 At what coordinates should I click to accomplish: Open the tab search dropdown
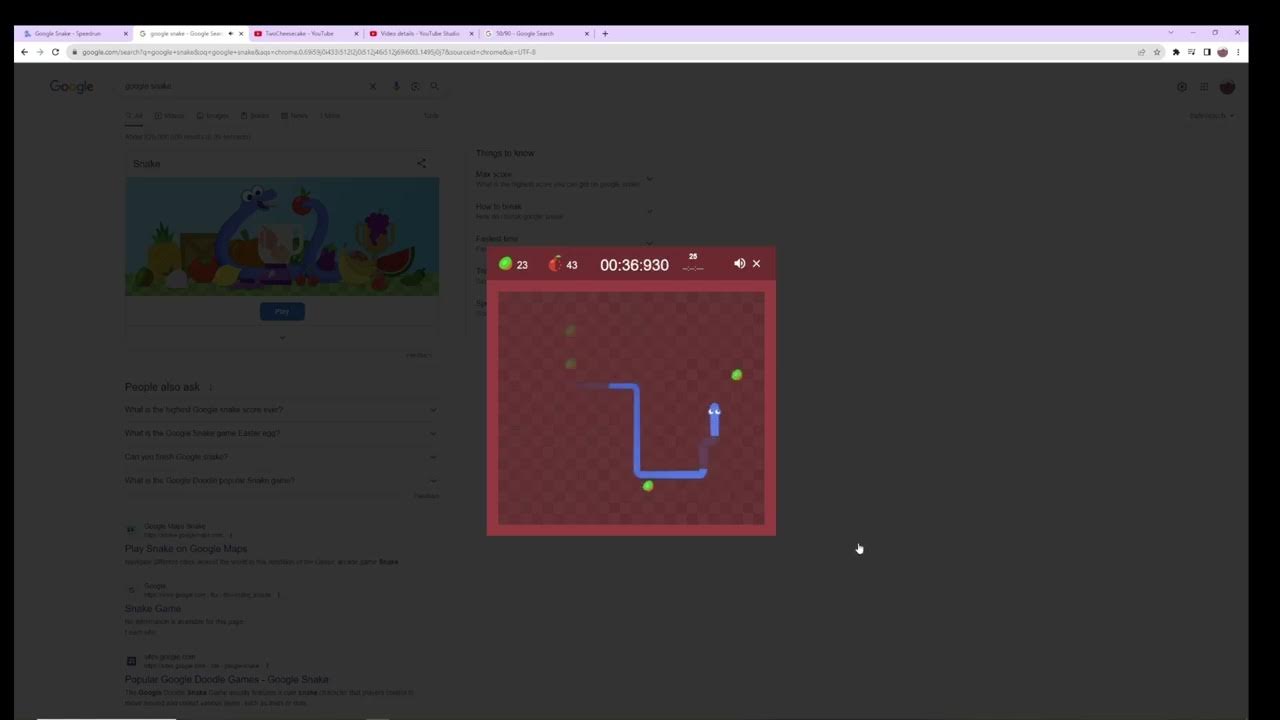coord(1171,33)
